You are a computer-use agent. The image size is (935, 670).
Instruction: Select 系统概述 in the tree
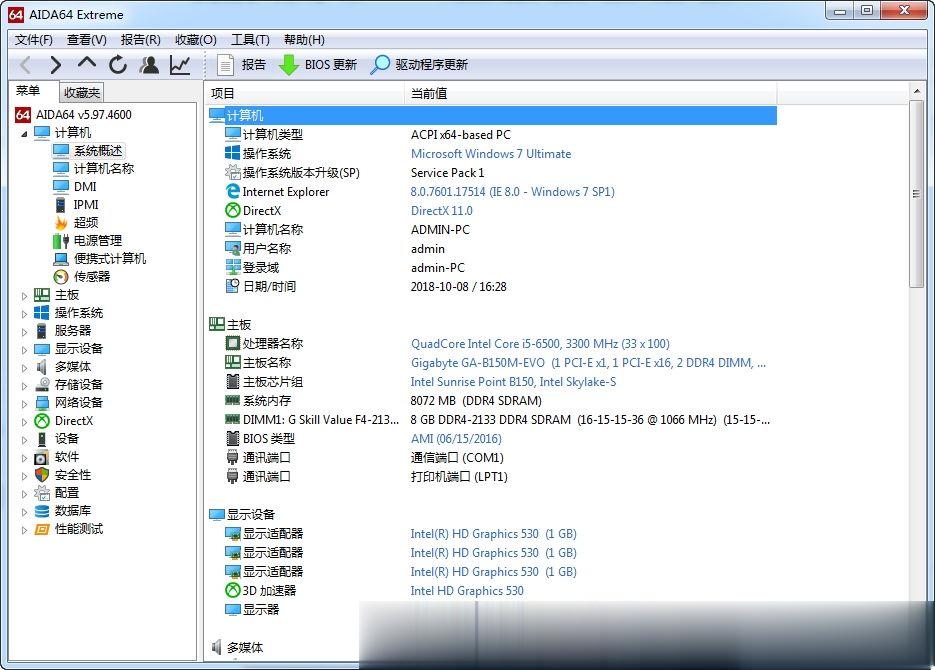pyautogui.click(x=98, y=150)
